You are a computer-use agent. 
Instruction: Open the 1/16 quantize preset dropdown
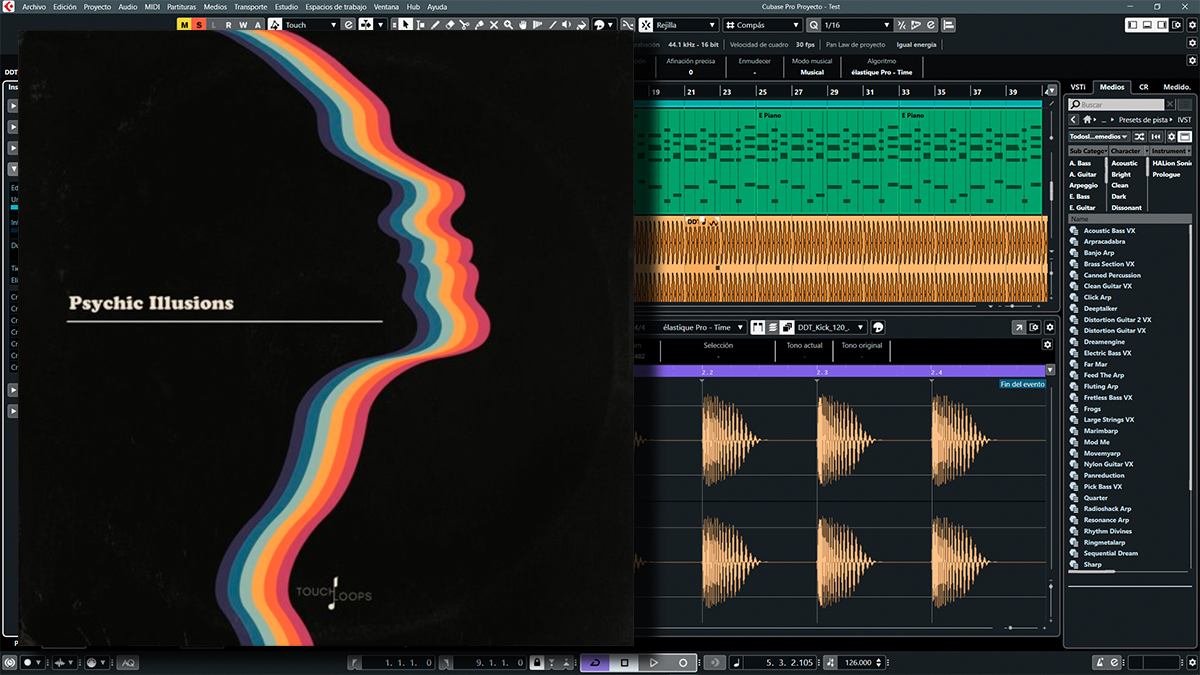coord(856,24)
